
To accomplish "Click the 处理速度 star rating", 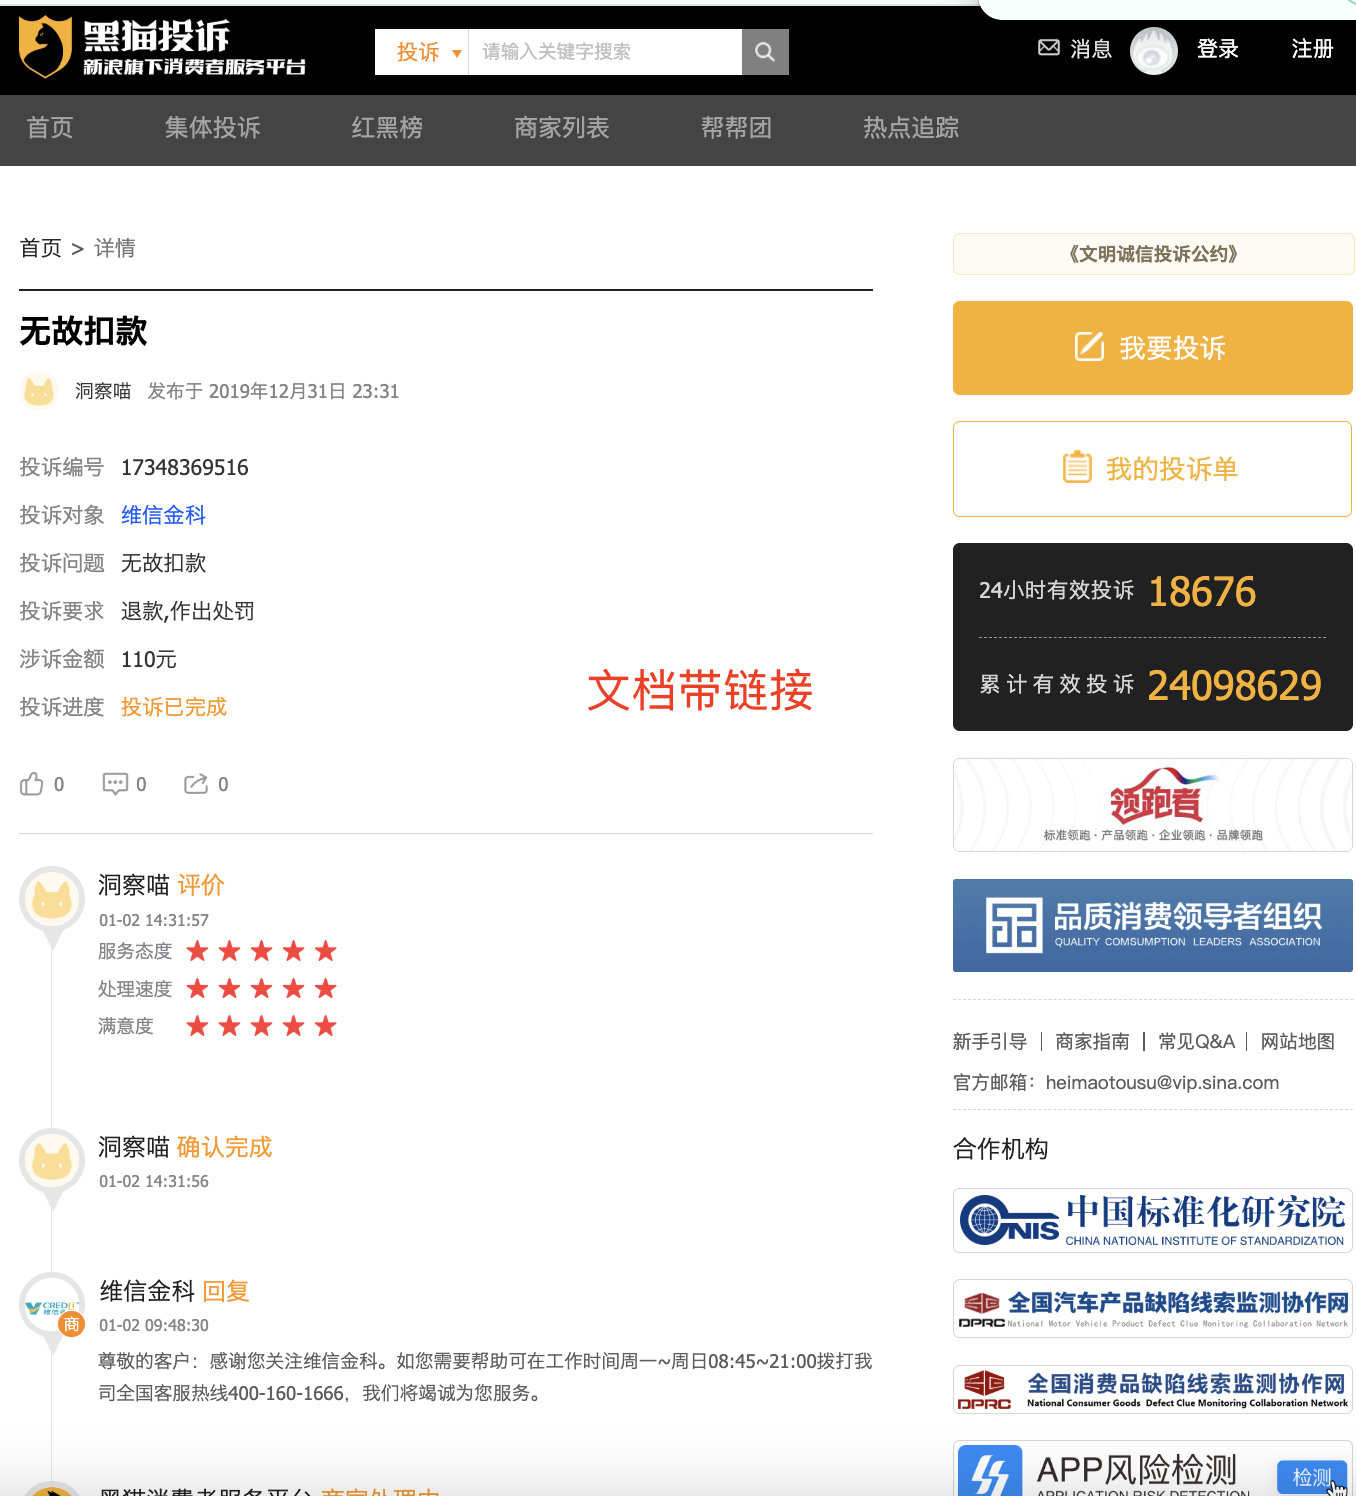I will point(262,989).
